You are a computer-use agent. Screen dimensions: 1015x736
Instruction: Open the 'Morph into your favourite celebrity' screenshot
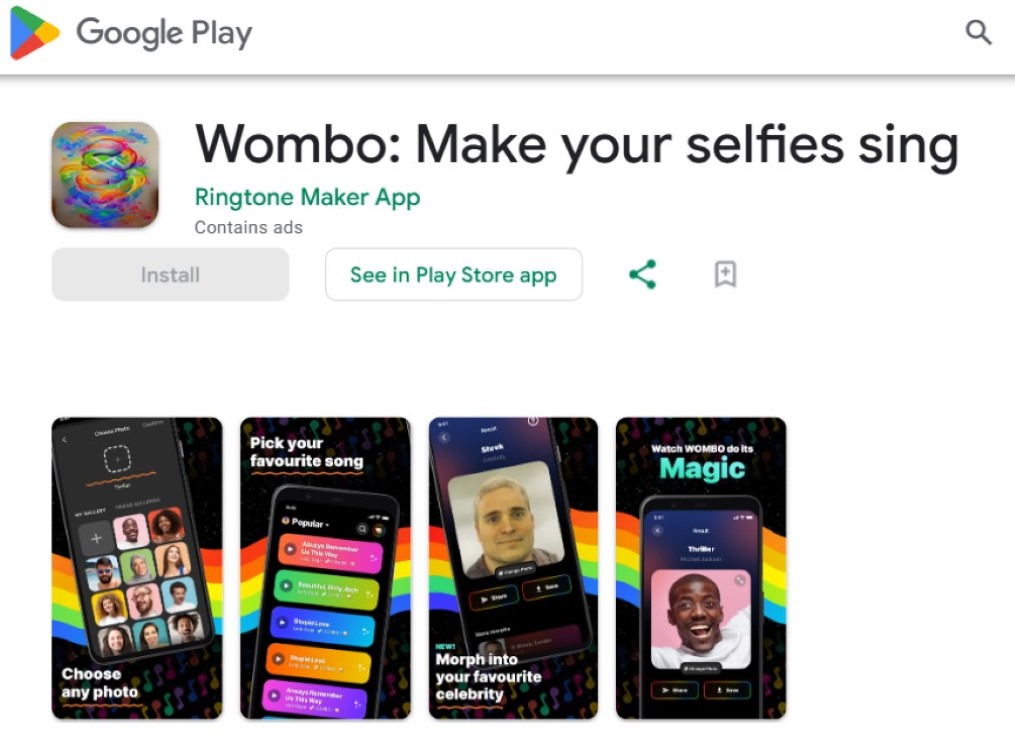coord(513,568)
